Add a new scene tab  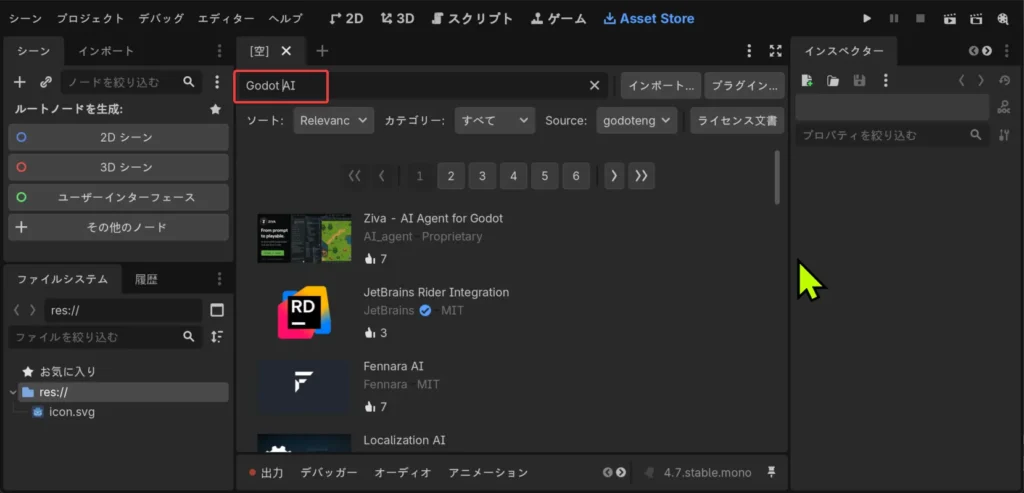click(322, 51)
